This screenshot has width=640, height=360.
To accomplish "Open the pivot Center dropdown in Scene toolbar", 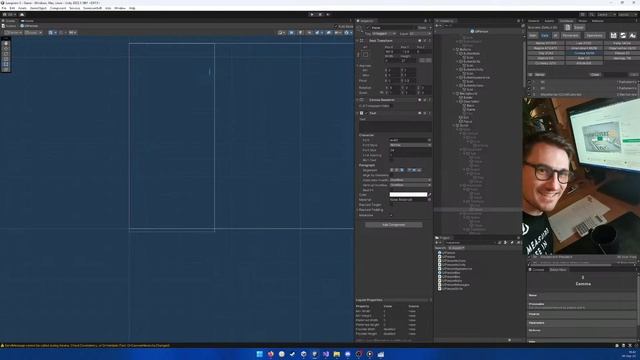I will point(13,33).
